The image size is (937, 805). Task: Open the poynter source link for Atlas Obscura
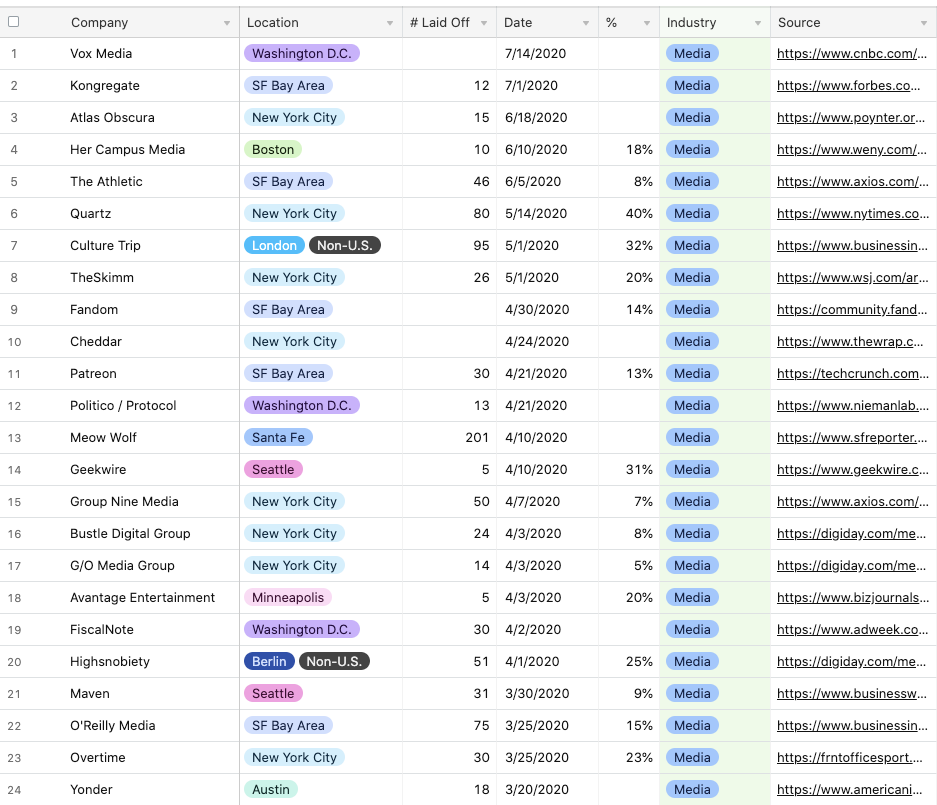click(x=851, y=118)
